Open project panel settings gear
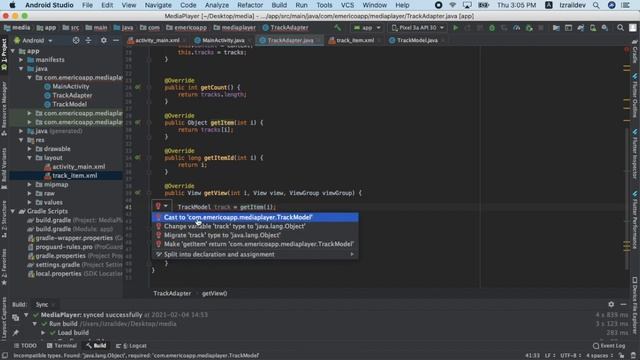640x360 pixels. 104,40
